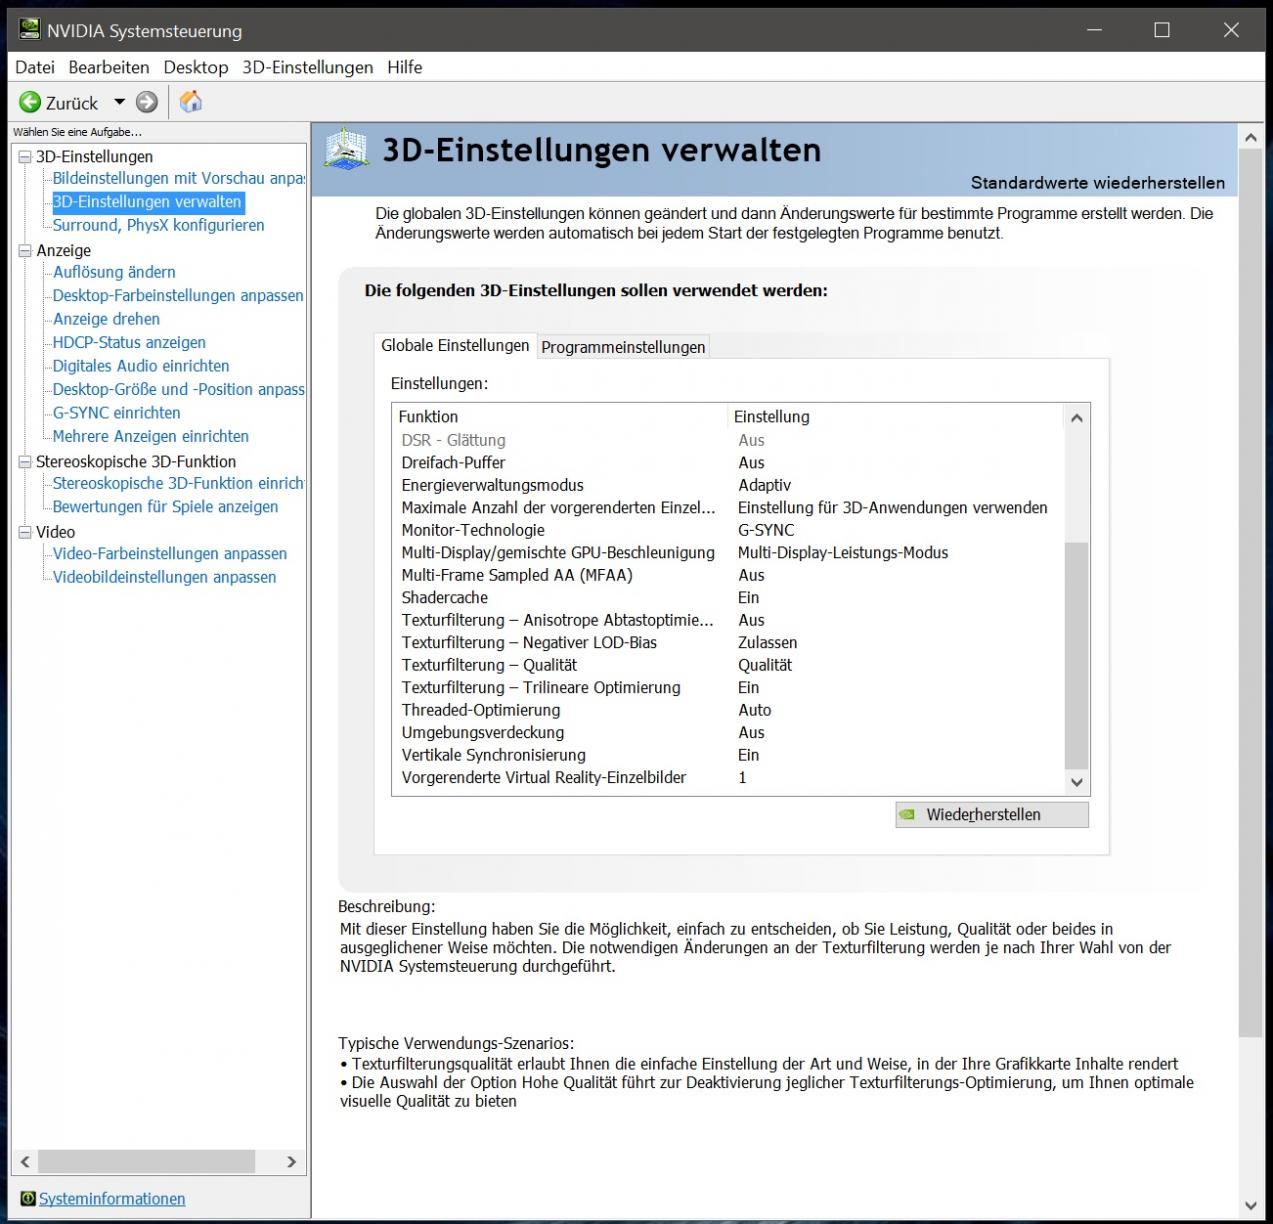Click the task tree horizontal scroll-left arrow
This screenshot has height=1224, width=1273.
point(25,1162)
